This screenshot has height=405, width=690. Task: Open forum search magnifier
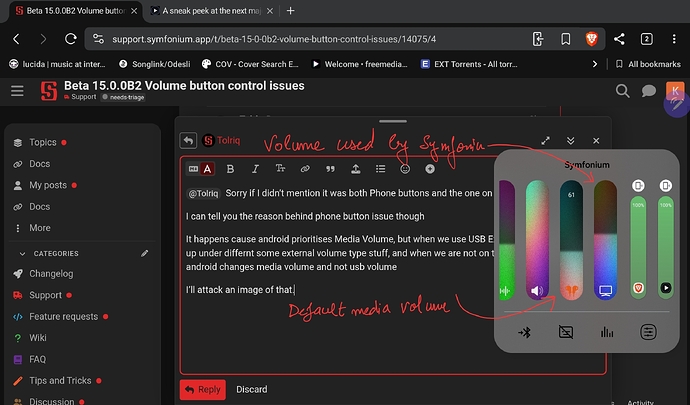coord(622,91)
